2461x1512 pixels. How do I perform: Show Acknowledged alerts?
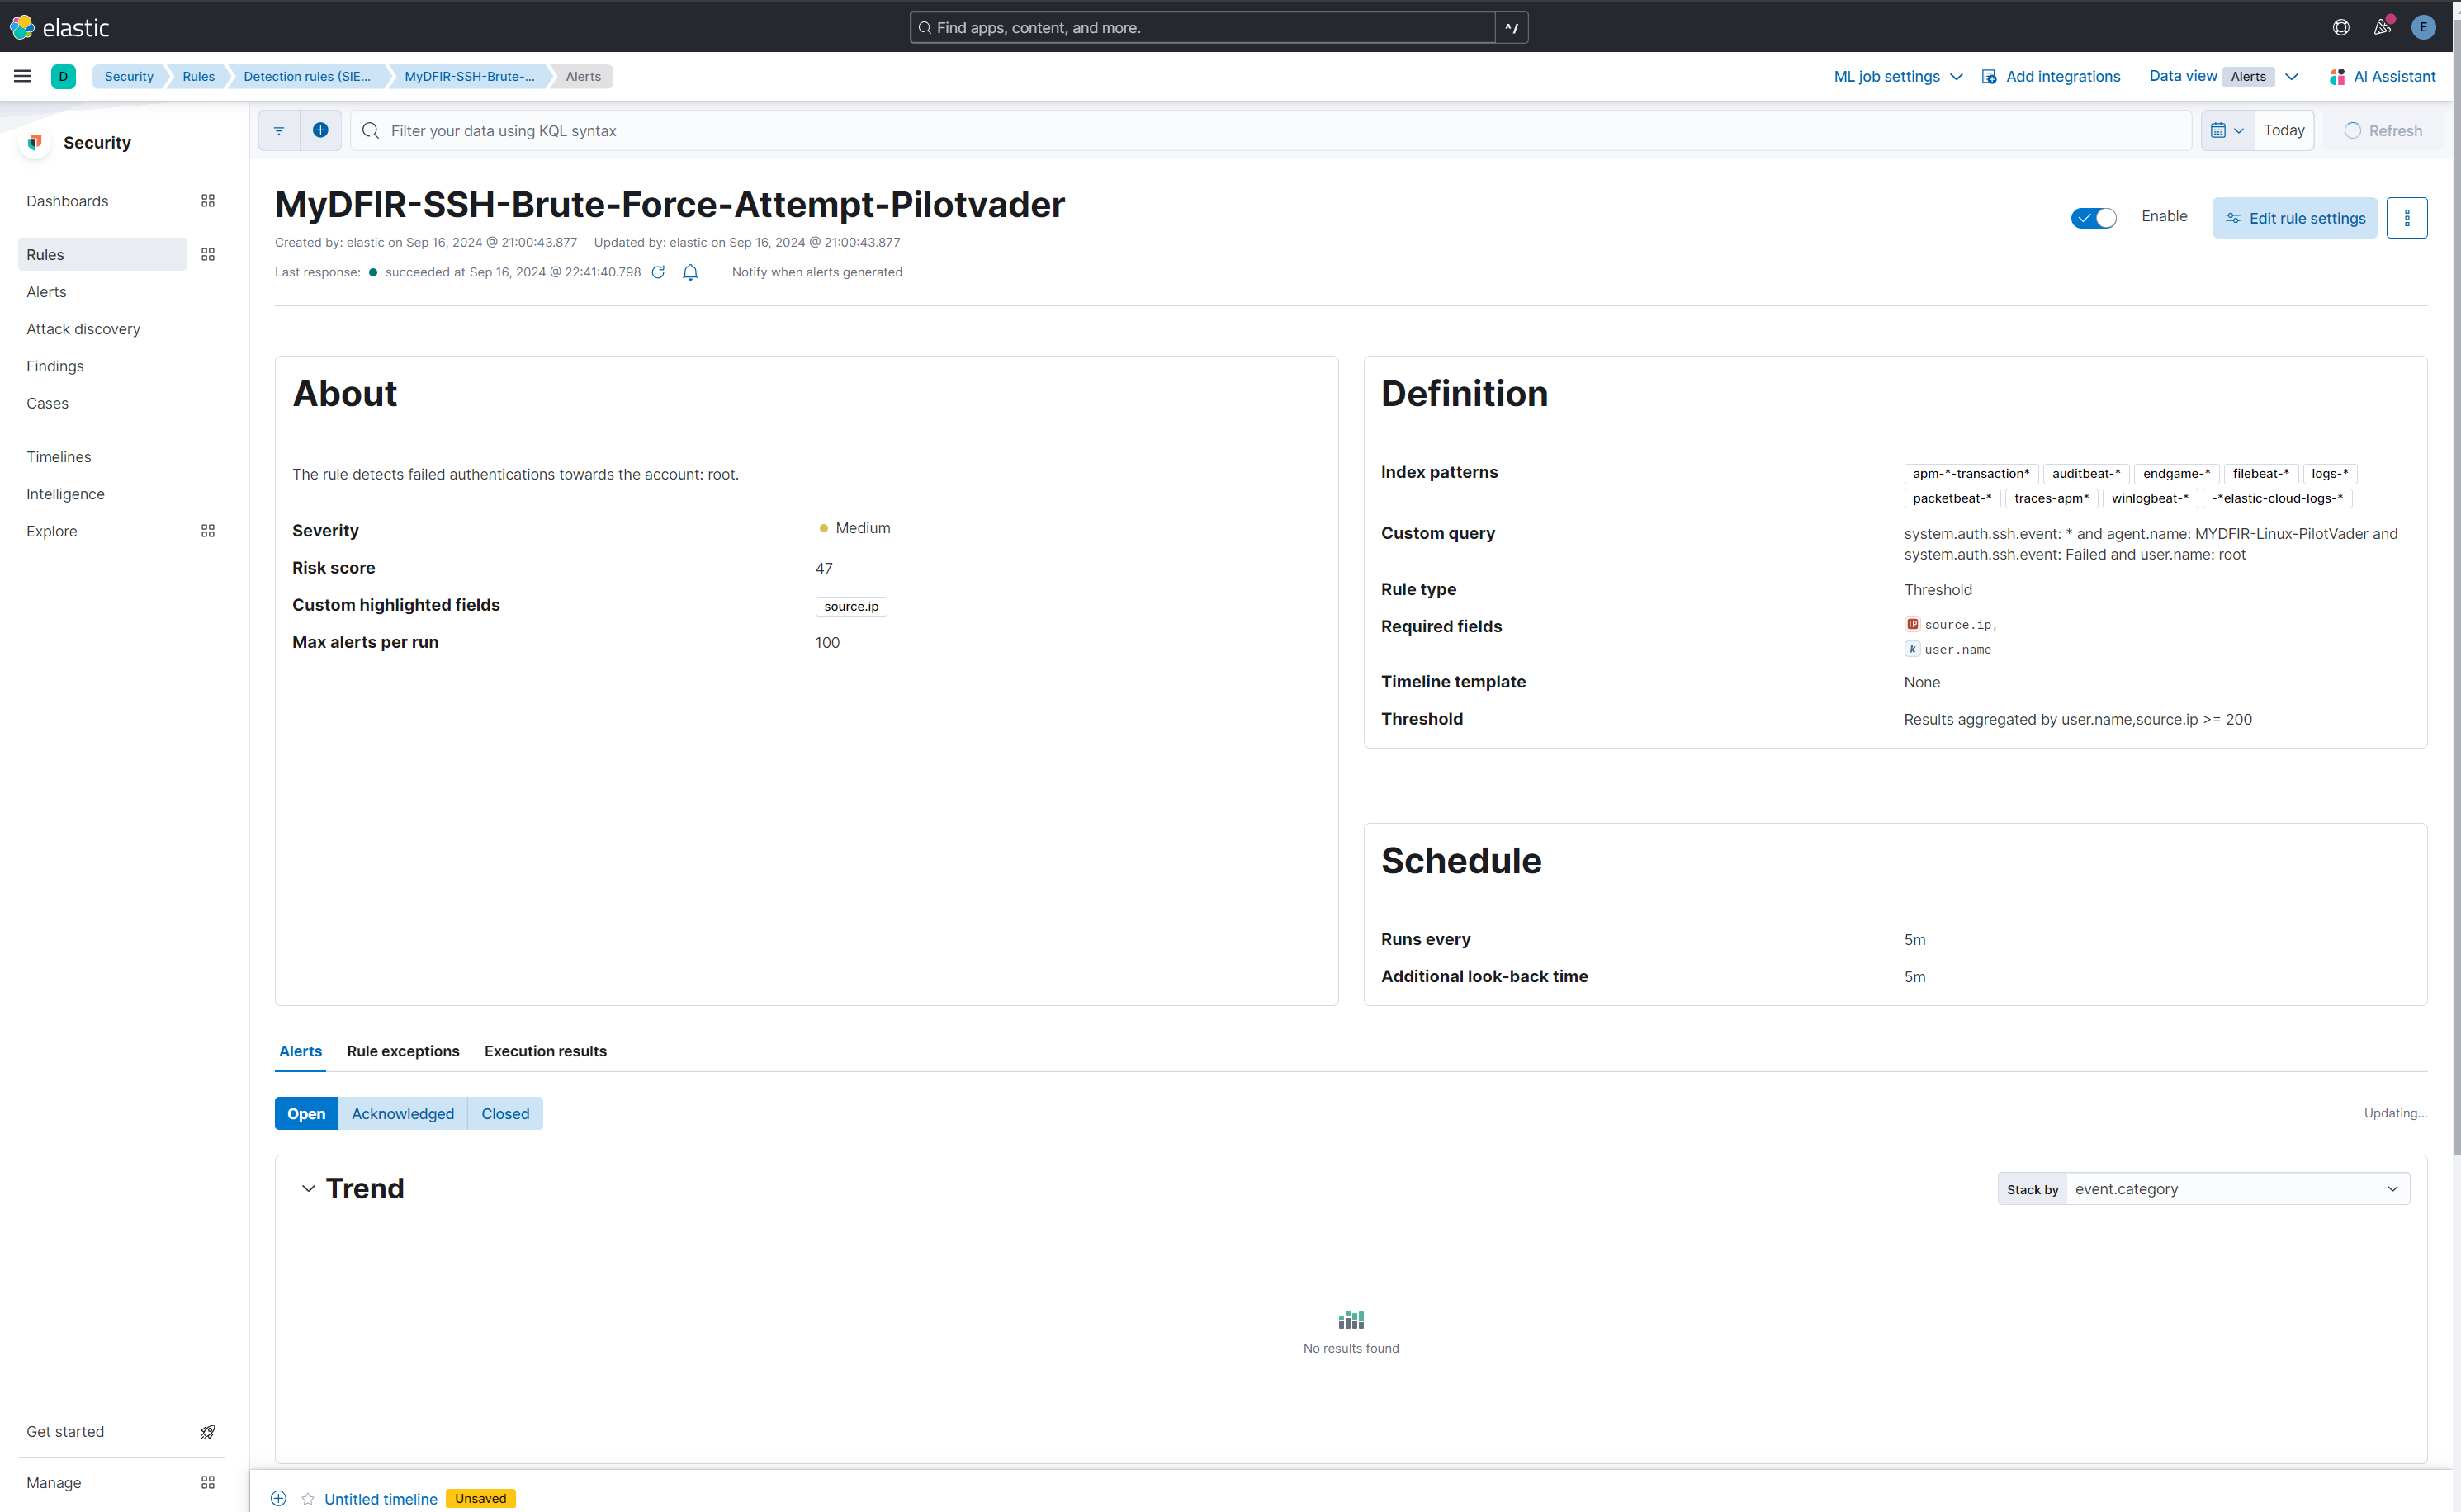[x=402, y=1113]
